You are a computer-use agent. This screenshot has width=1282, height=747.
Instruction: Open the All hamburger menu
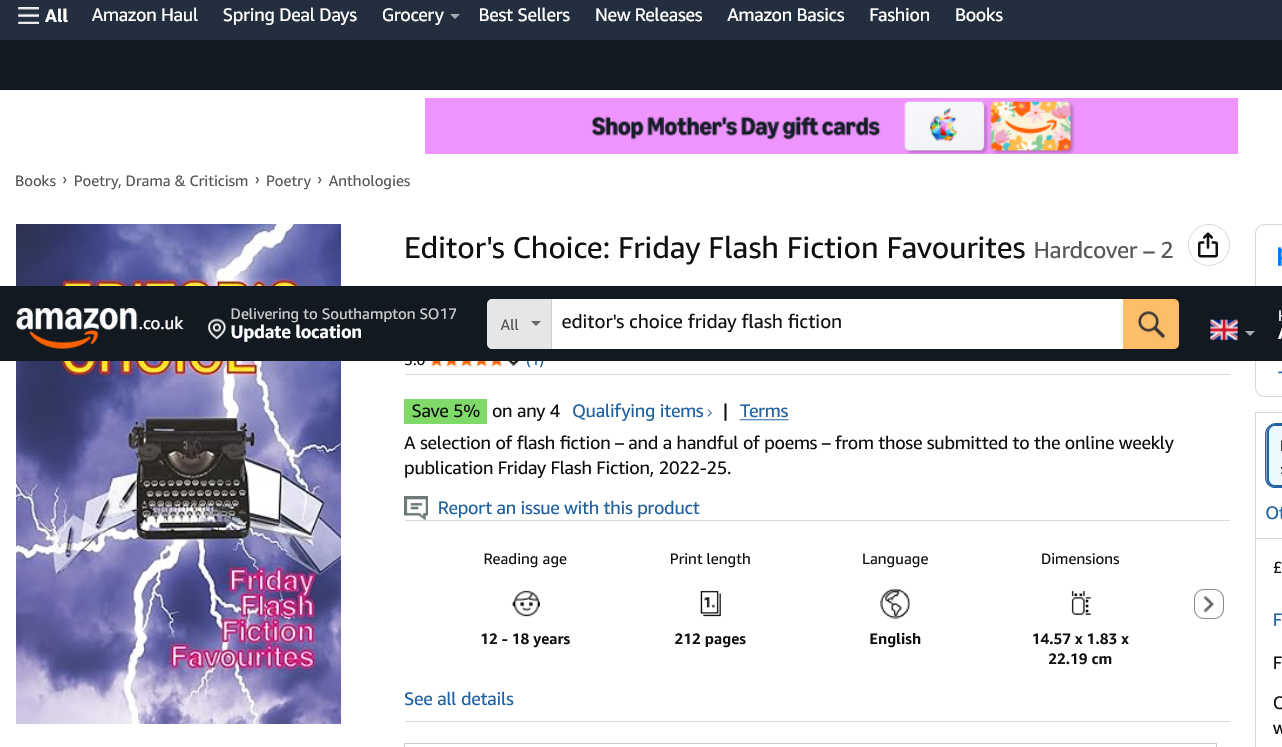pos(43,15)
